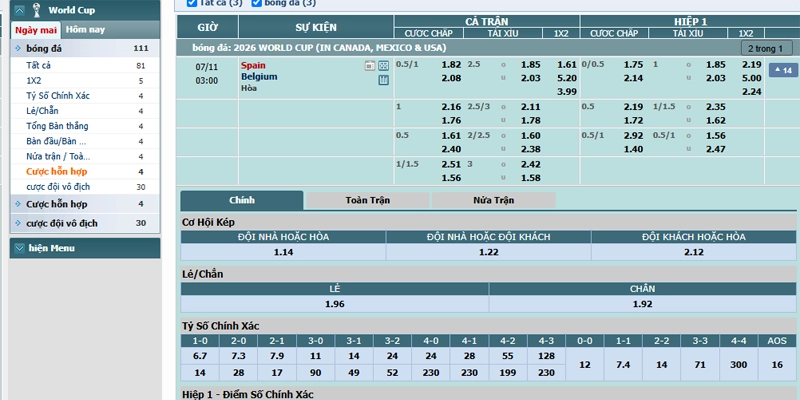Select the Toàn Trận tab

367,200
